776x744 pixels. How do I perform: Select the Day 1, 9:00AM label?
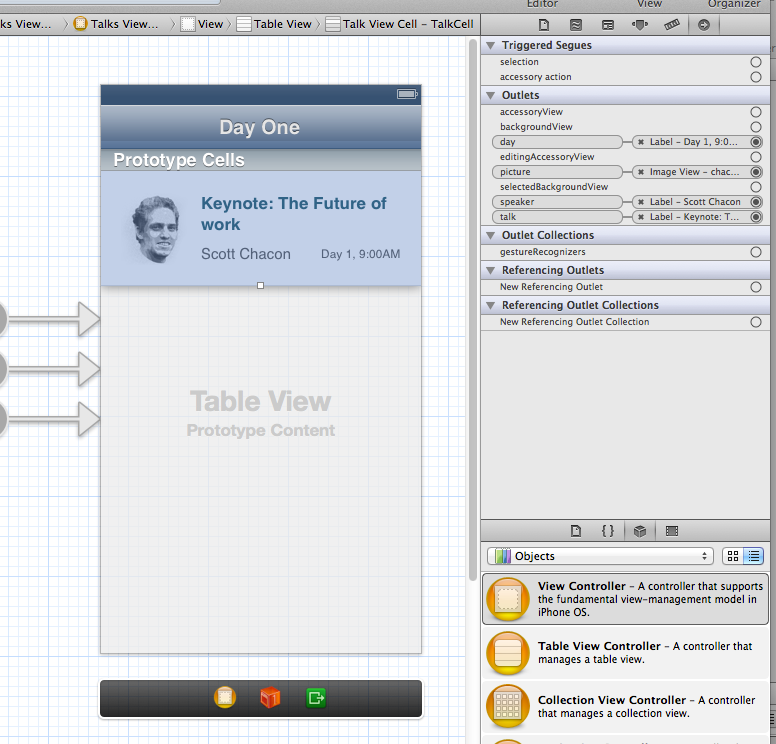[360, 254]
